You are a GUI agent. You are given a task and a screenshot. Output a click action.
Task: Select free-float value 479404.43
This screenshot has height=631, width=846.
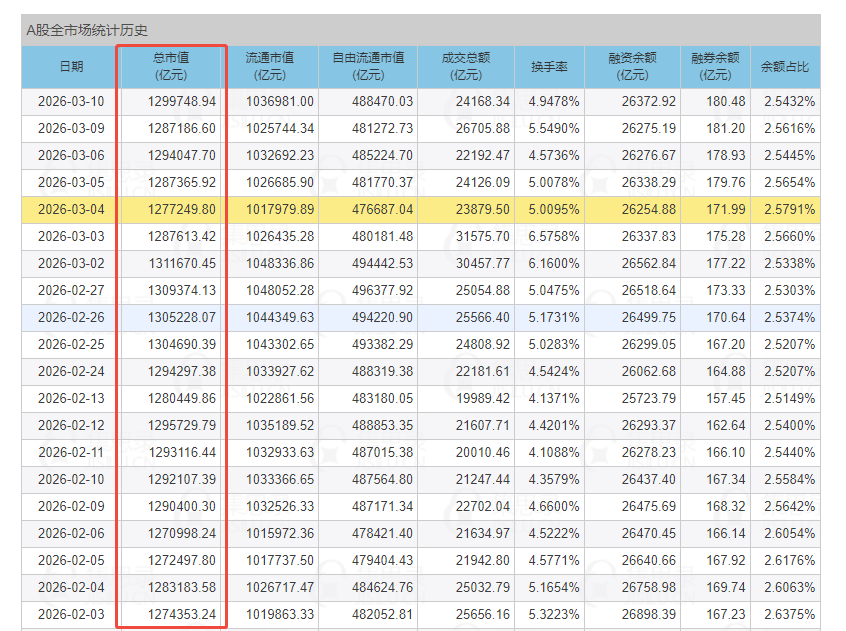(x=383, y=560)
